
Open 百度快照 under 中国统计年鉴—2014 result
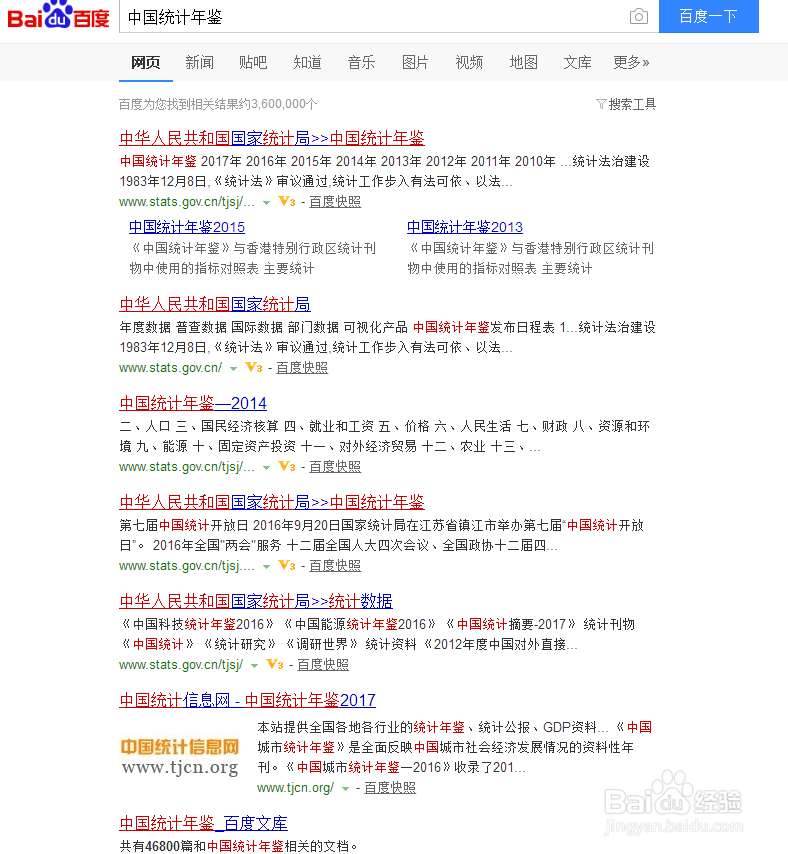335,467
